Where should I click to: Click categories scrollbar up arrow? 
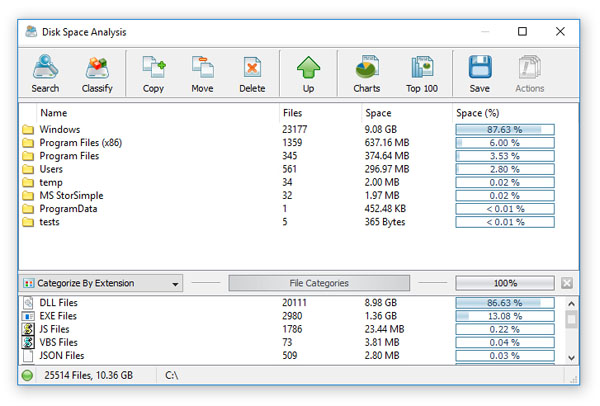click(571, 304)
